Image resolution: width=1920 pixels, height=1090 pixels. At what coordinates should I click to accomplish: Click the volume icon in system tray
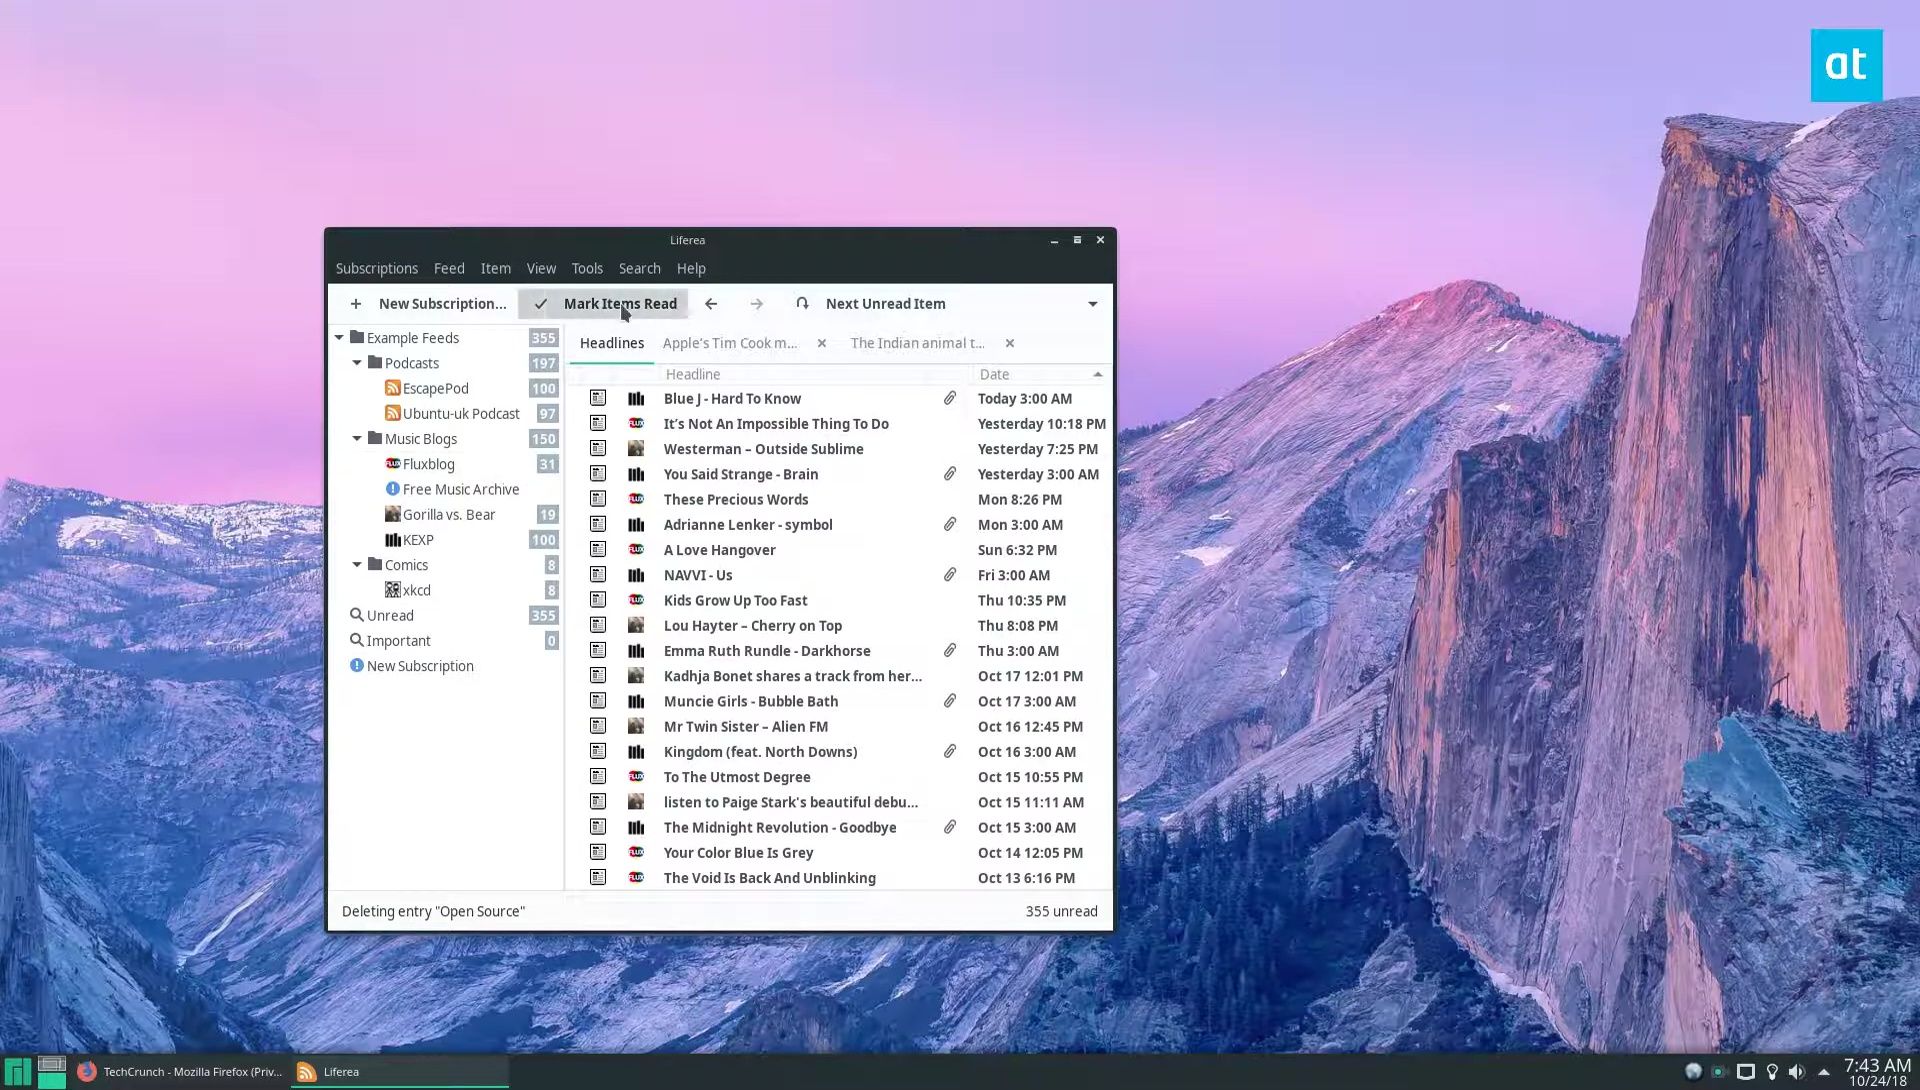pos(1797,1072)
